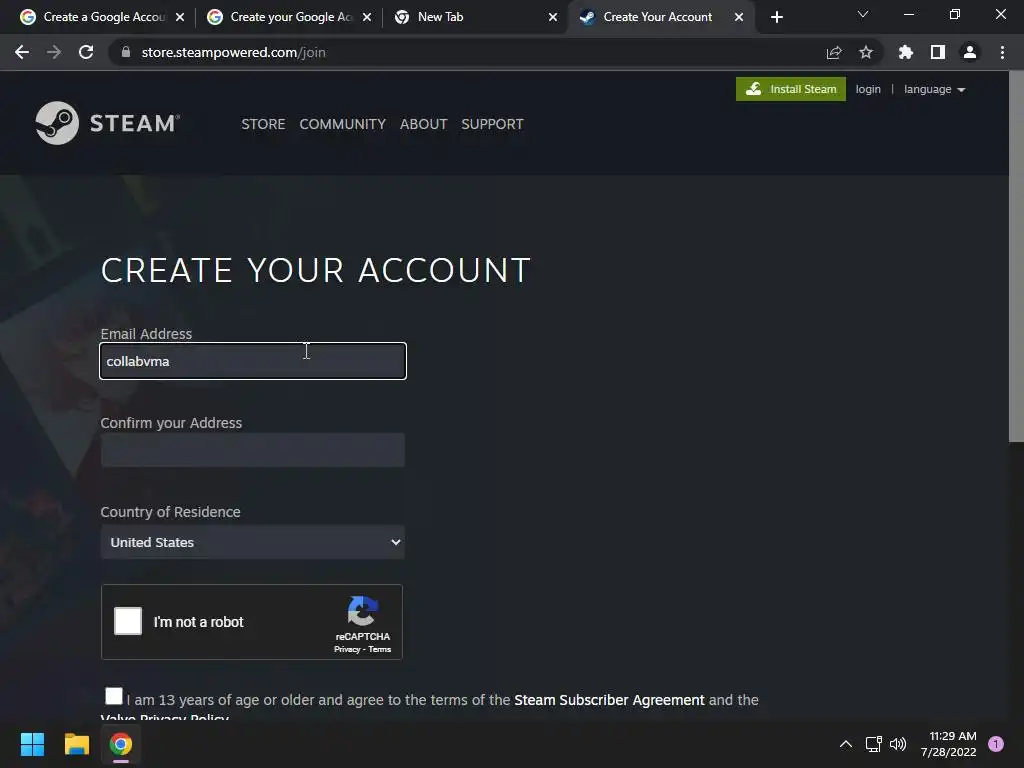This screenshot has height=768, width=1024.
Task: Toggle the Chrome side panel icon
Action: (938, 52)
